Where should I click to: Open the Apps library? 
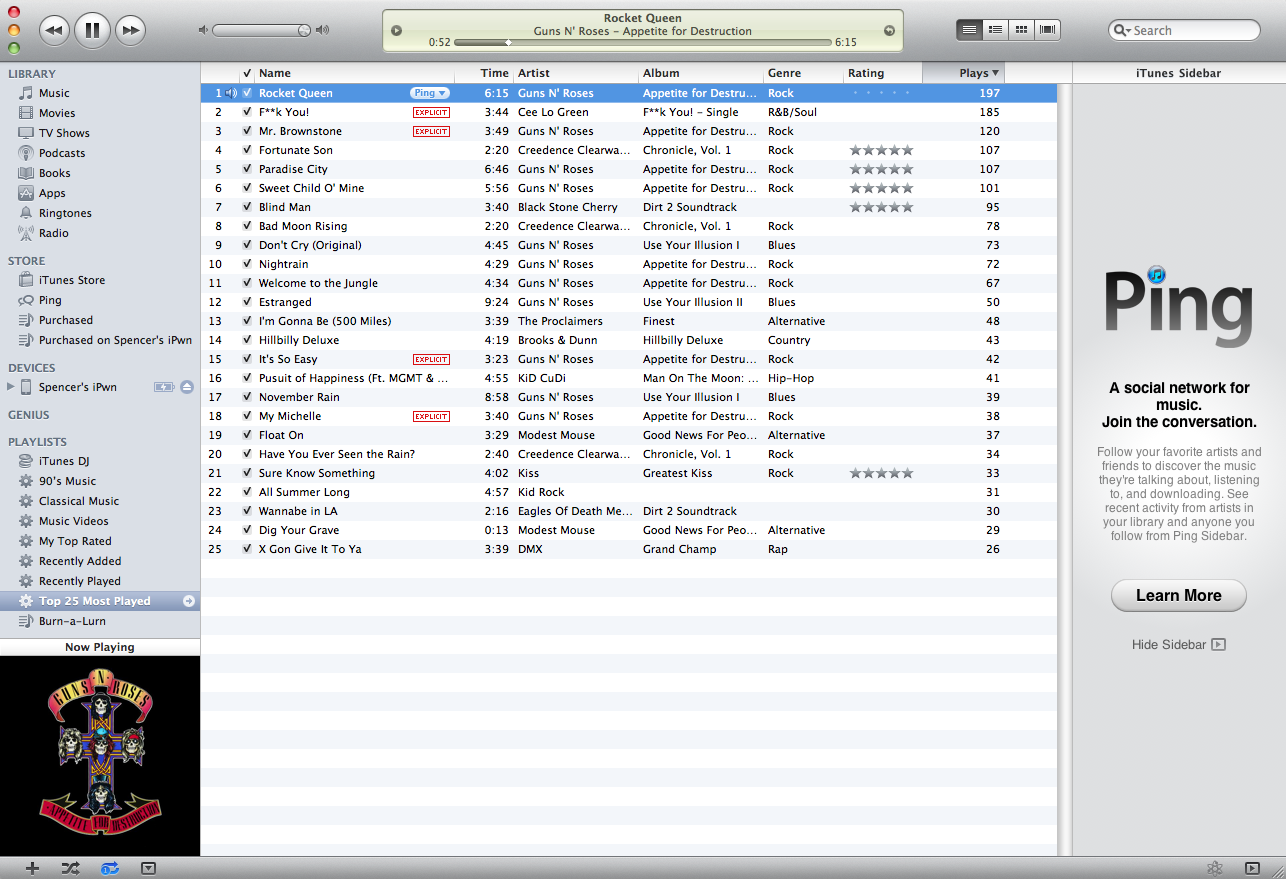(52, 193)
